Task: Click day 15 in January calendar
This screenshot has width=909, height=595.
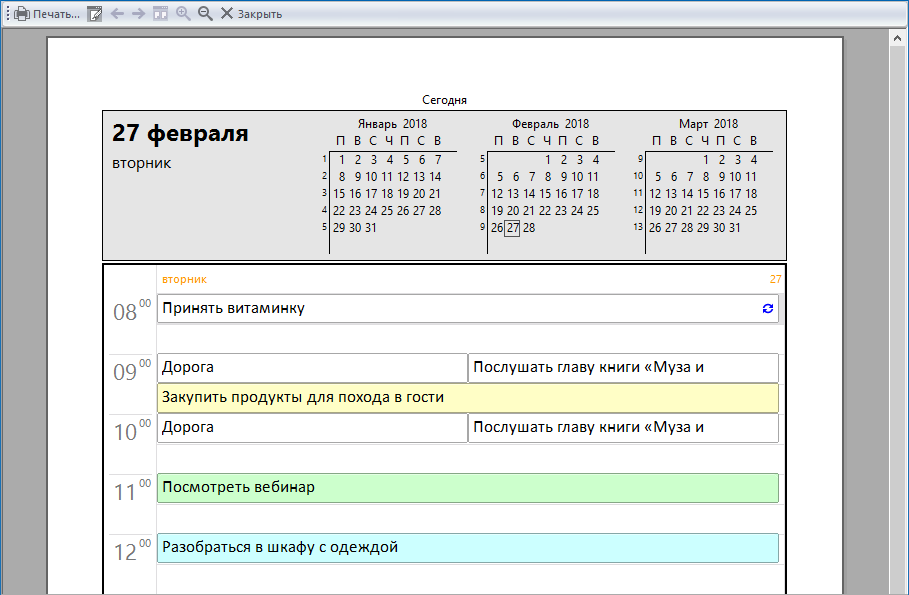Action: click(x=339, y=194)
